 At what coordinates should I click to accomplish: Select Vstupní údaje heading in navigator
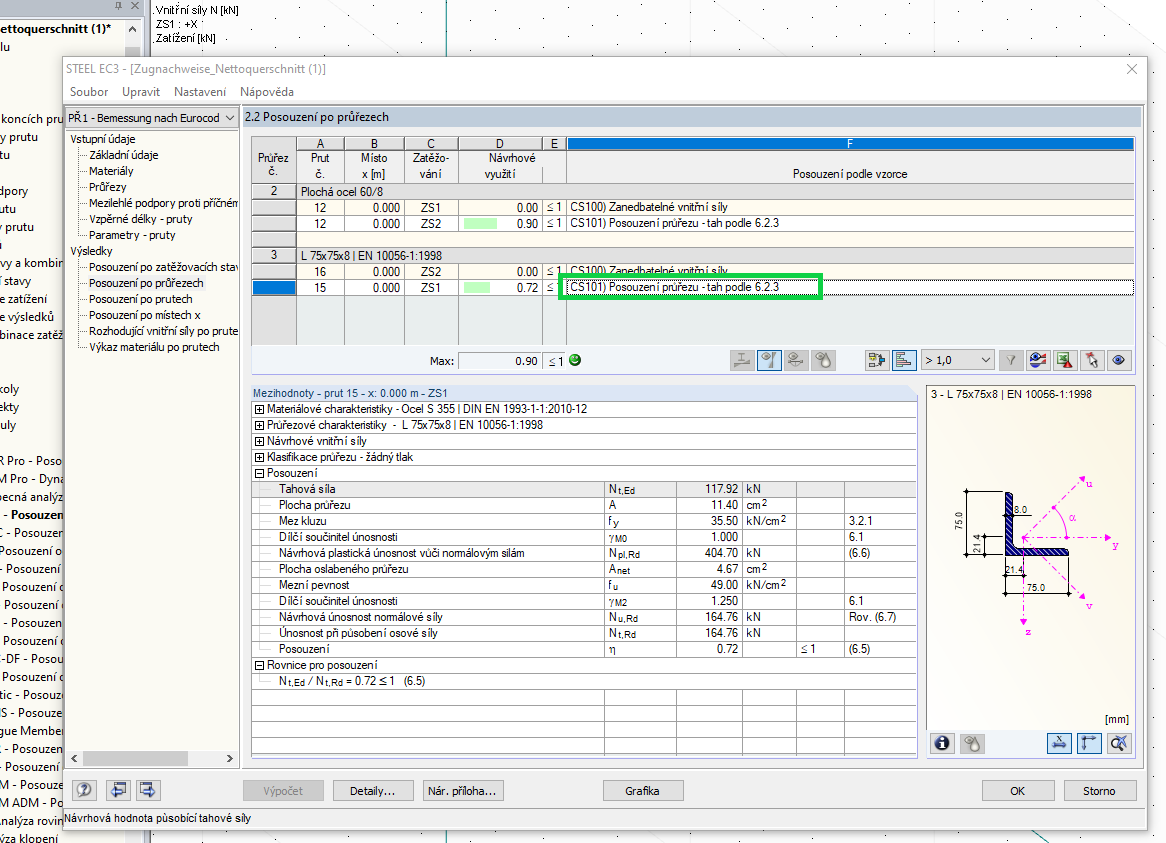(103, 139)
